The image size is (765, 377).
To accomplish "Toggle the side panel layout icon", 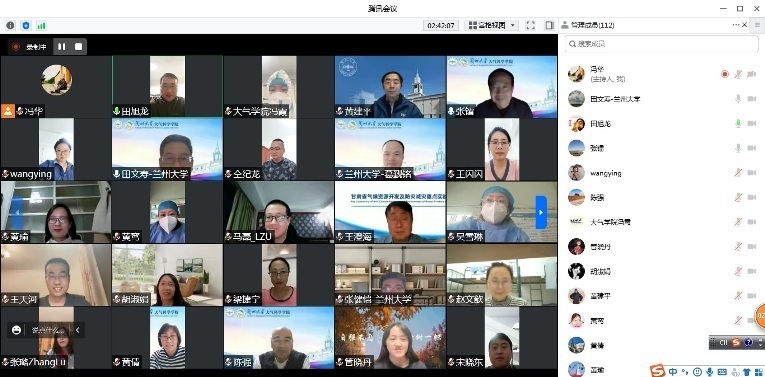I will click(549, 25).
